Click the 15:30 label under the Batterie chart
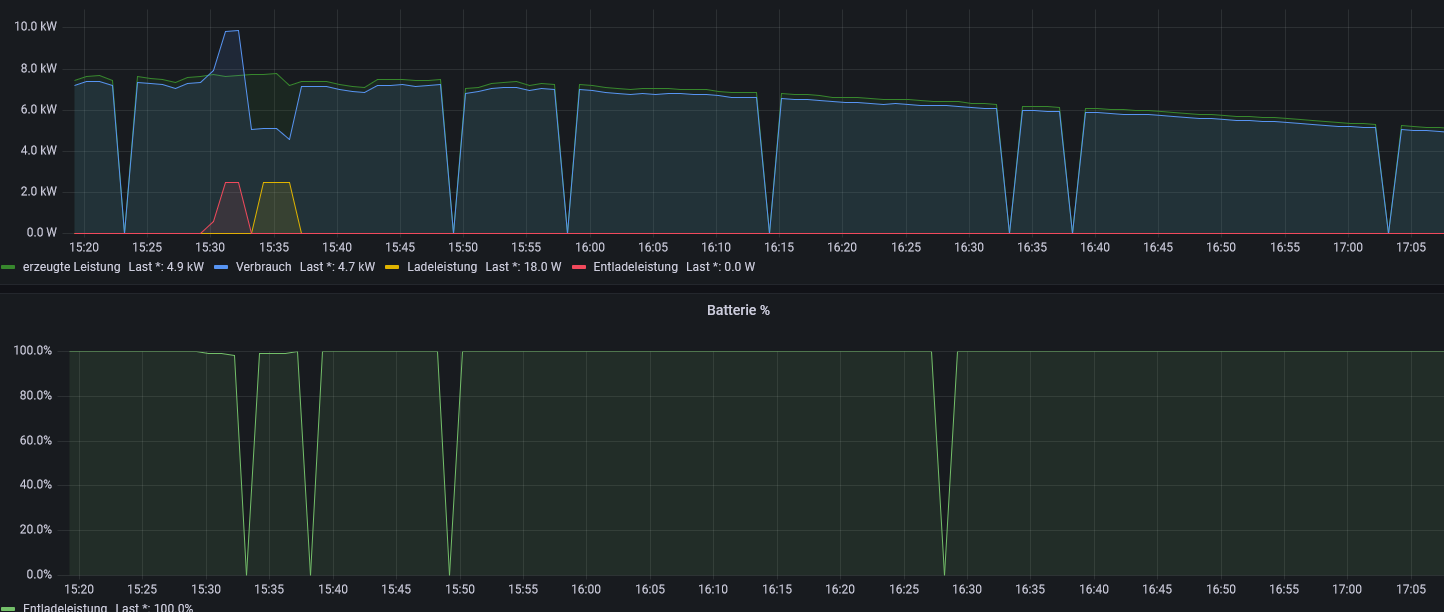 [x=206, y=590]
